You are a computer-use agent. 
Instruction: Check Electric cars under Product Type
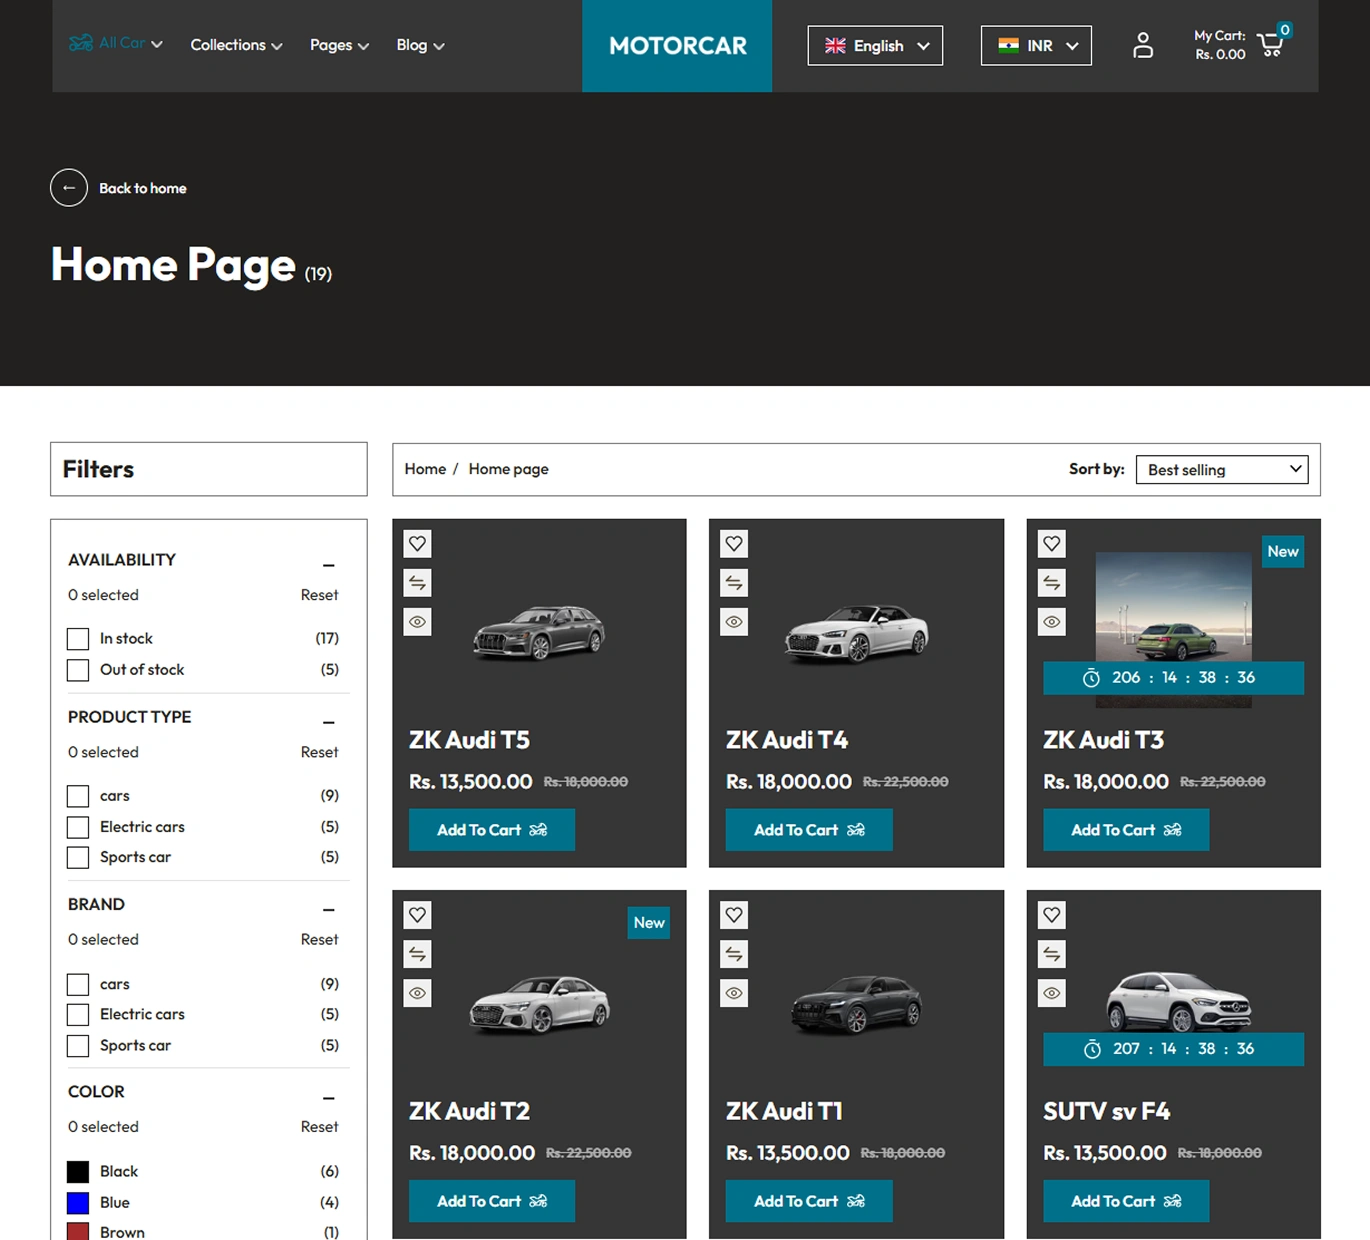point(78,827)
